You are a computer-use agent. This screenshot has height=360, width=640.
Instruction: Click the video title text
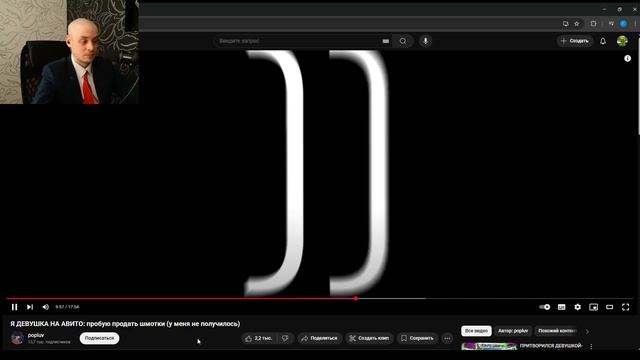pos(125,324)
